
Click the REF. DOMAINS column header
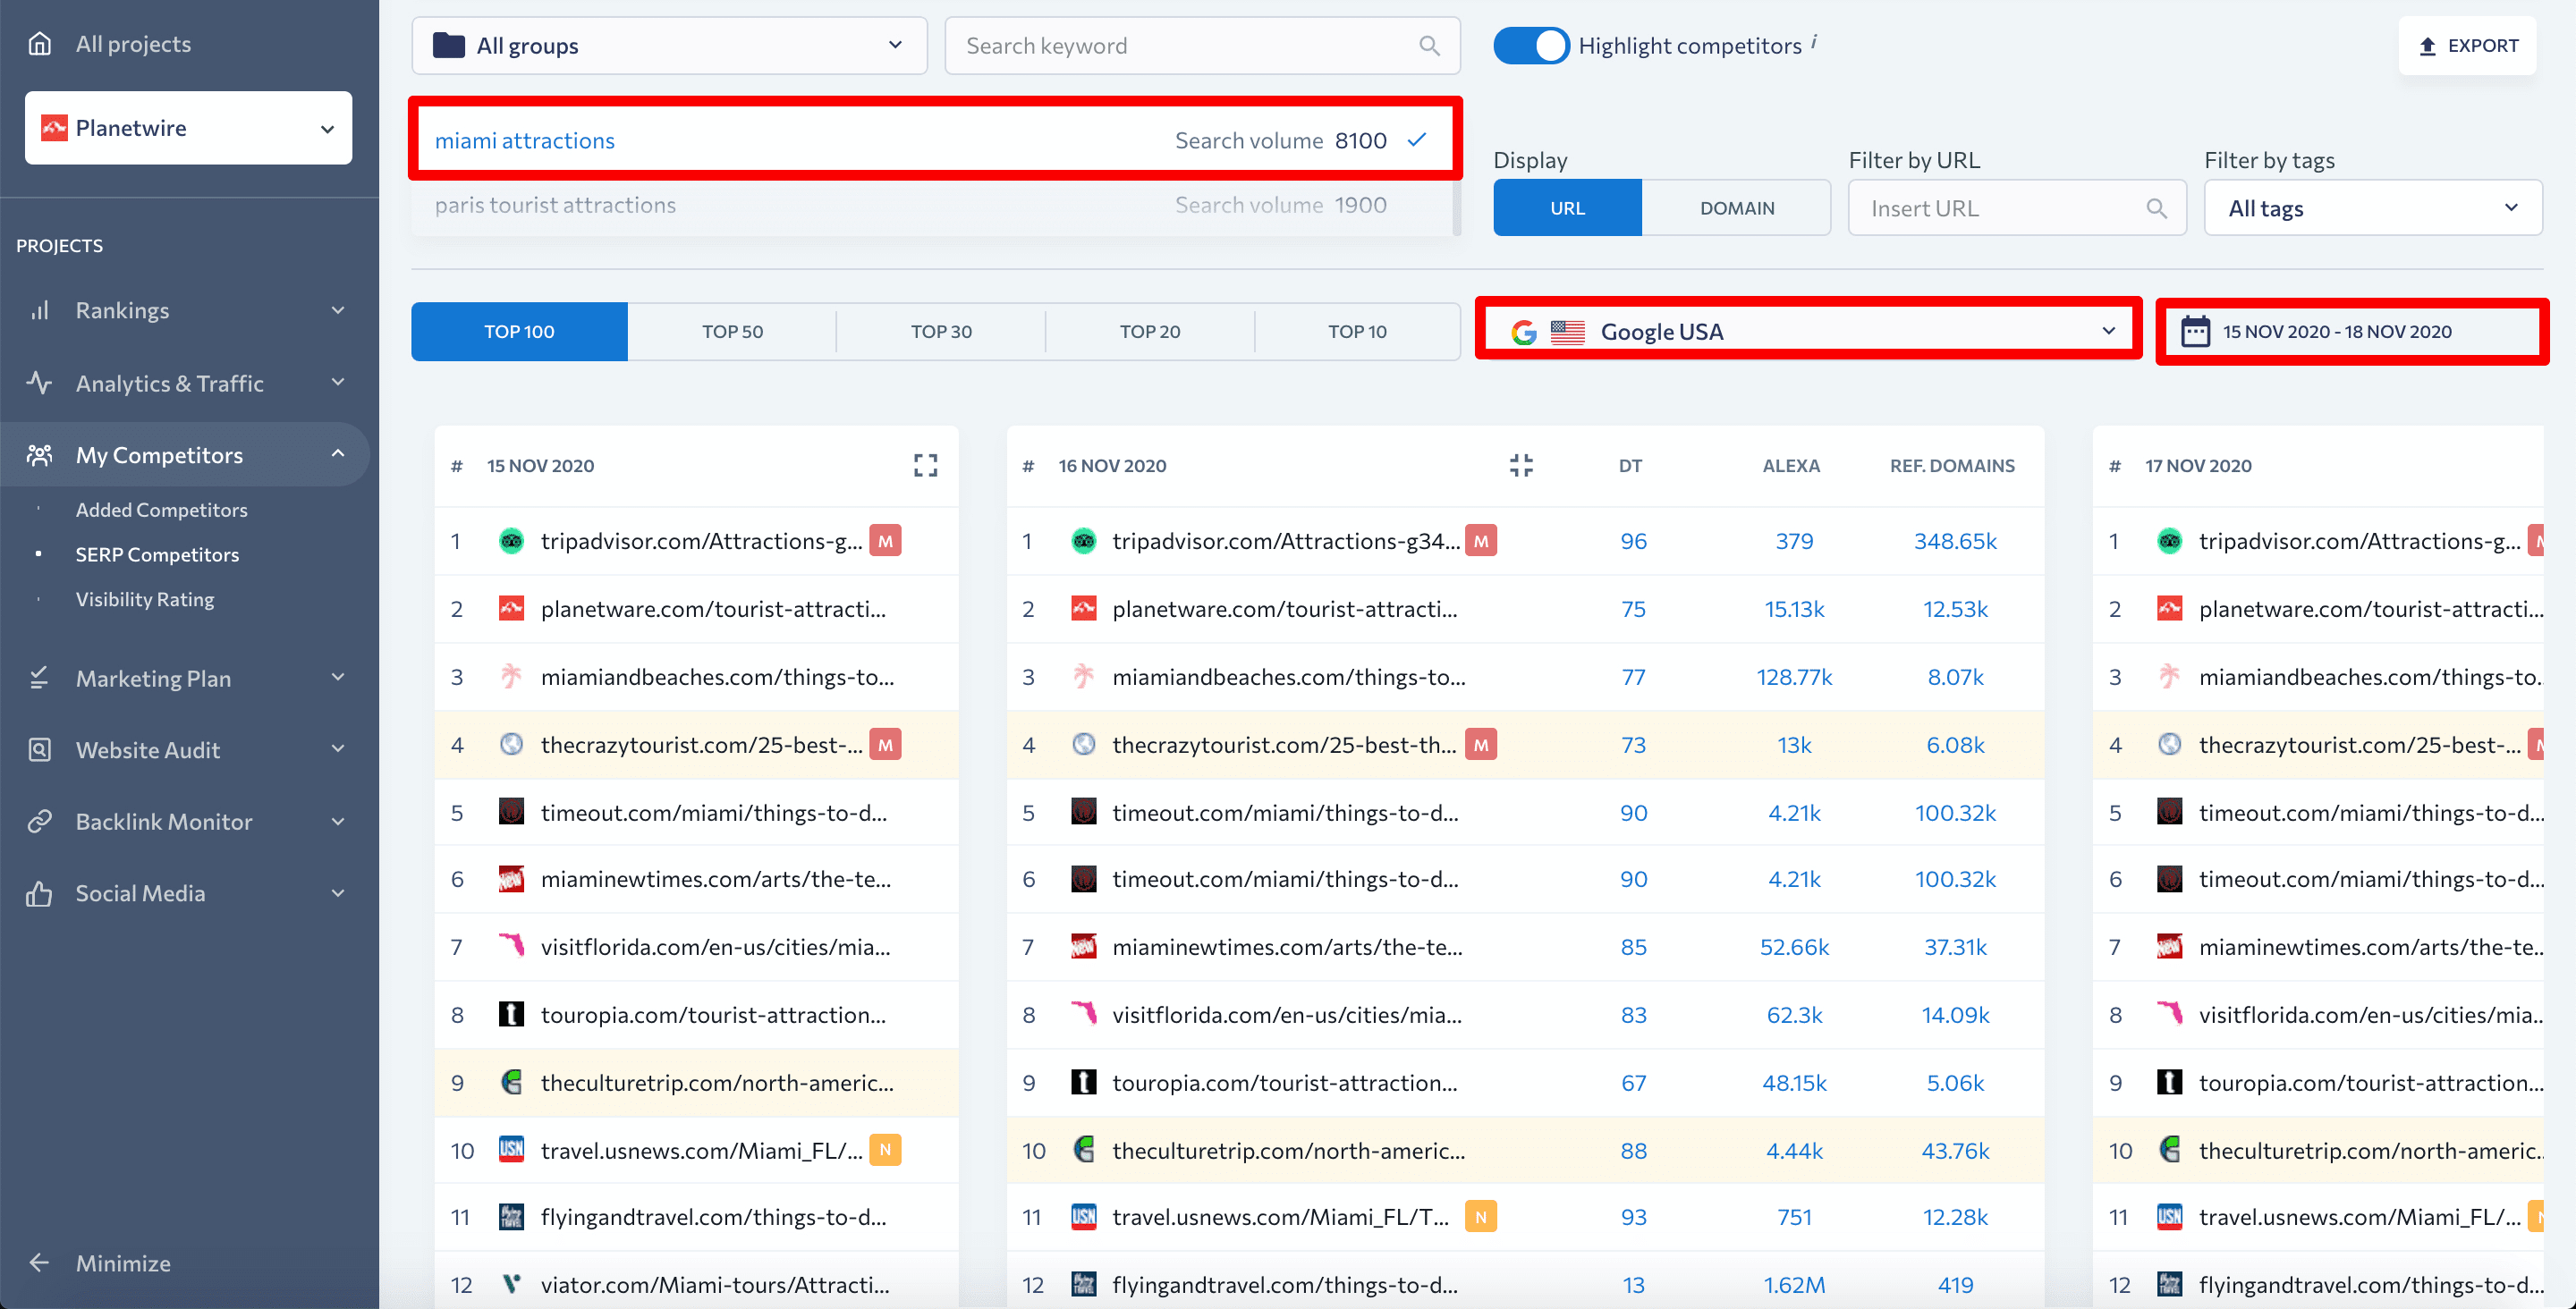(1951, 465)
